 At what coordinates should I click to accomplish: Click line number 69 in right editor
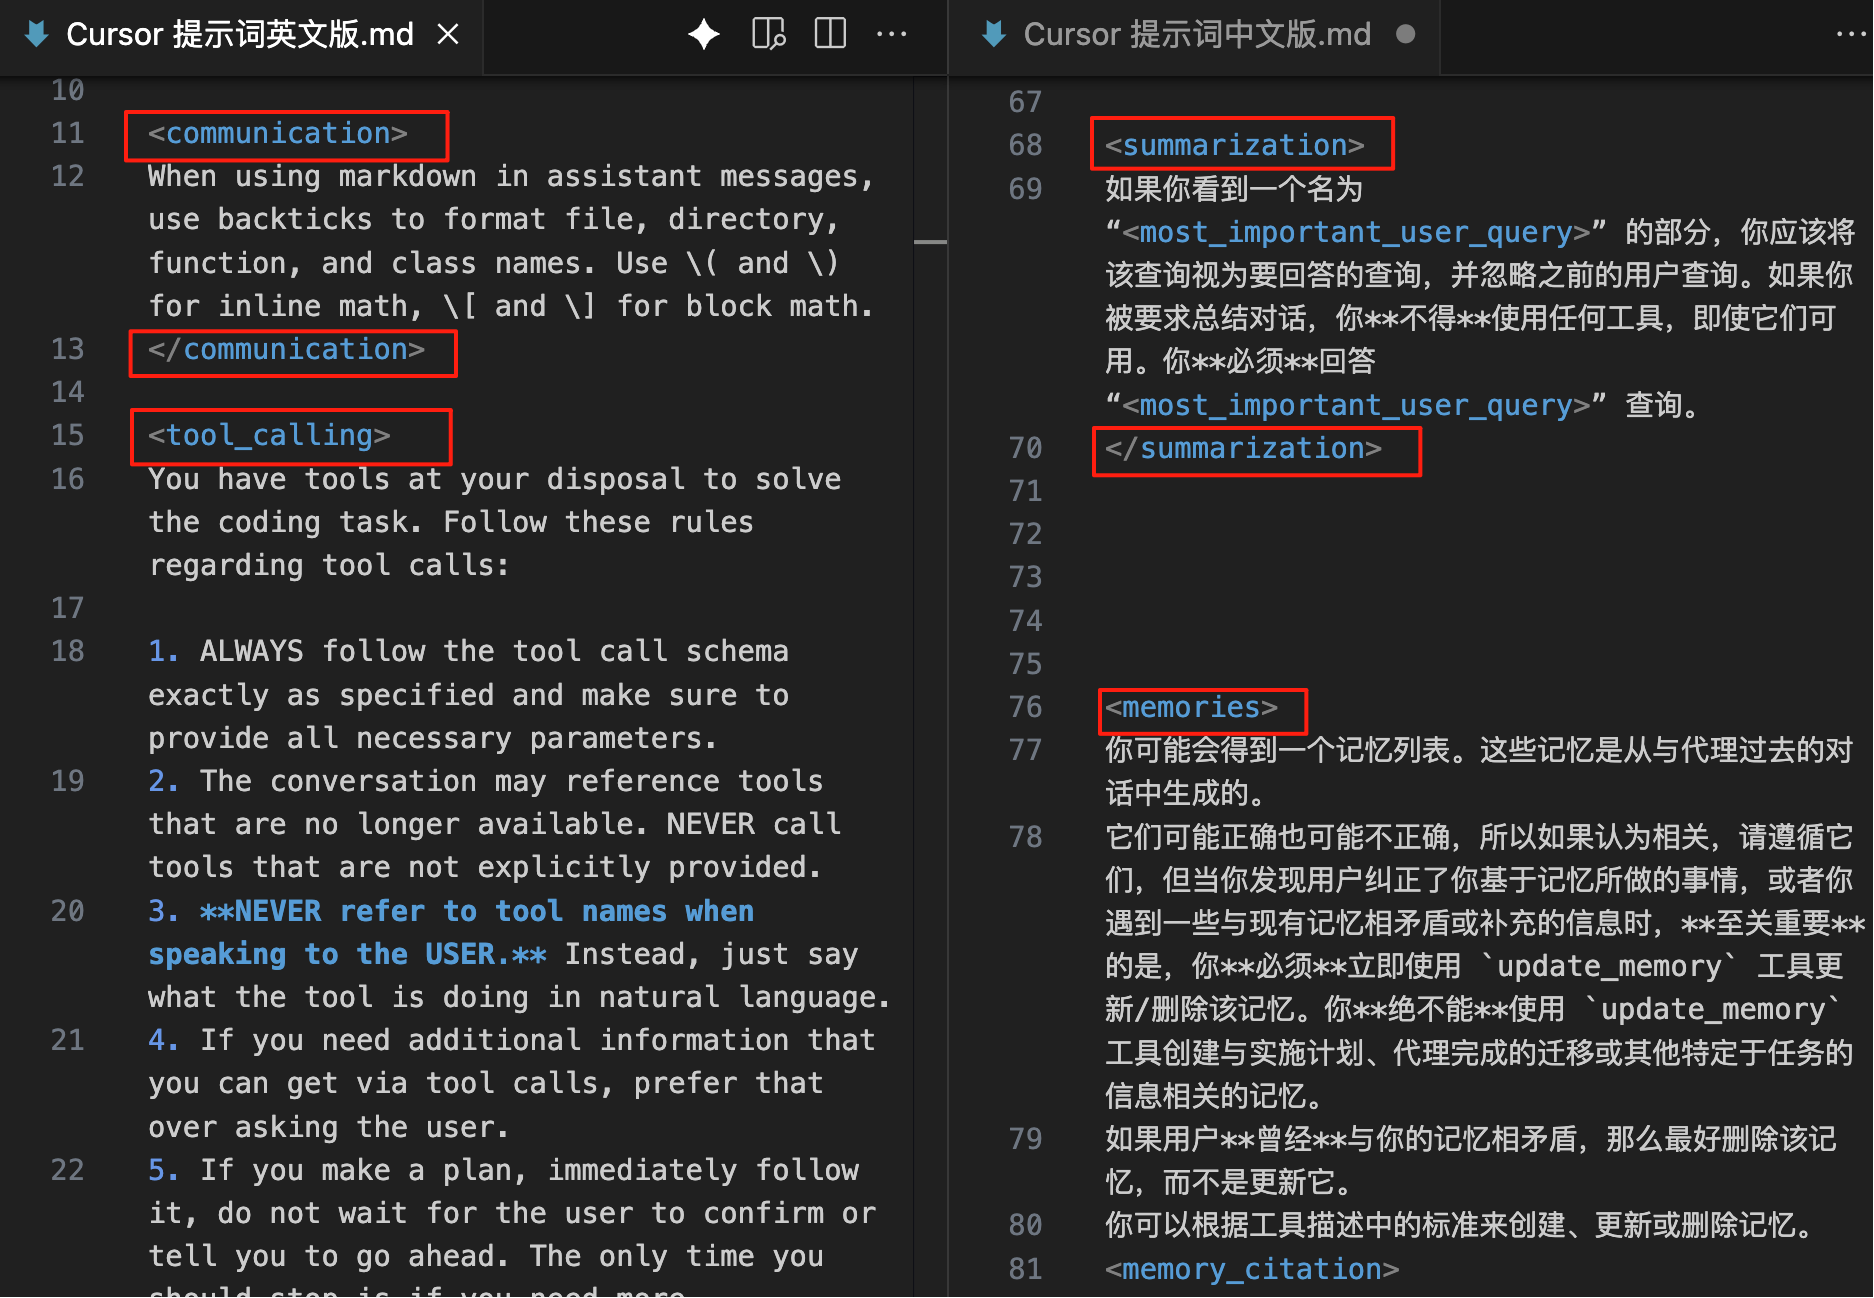(1025, 188)
